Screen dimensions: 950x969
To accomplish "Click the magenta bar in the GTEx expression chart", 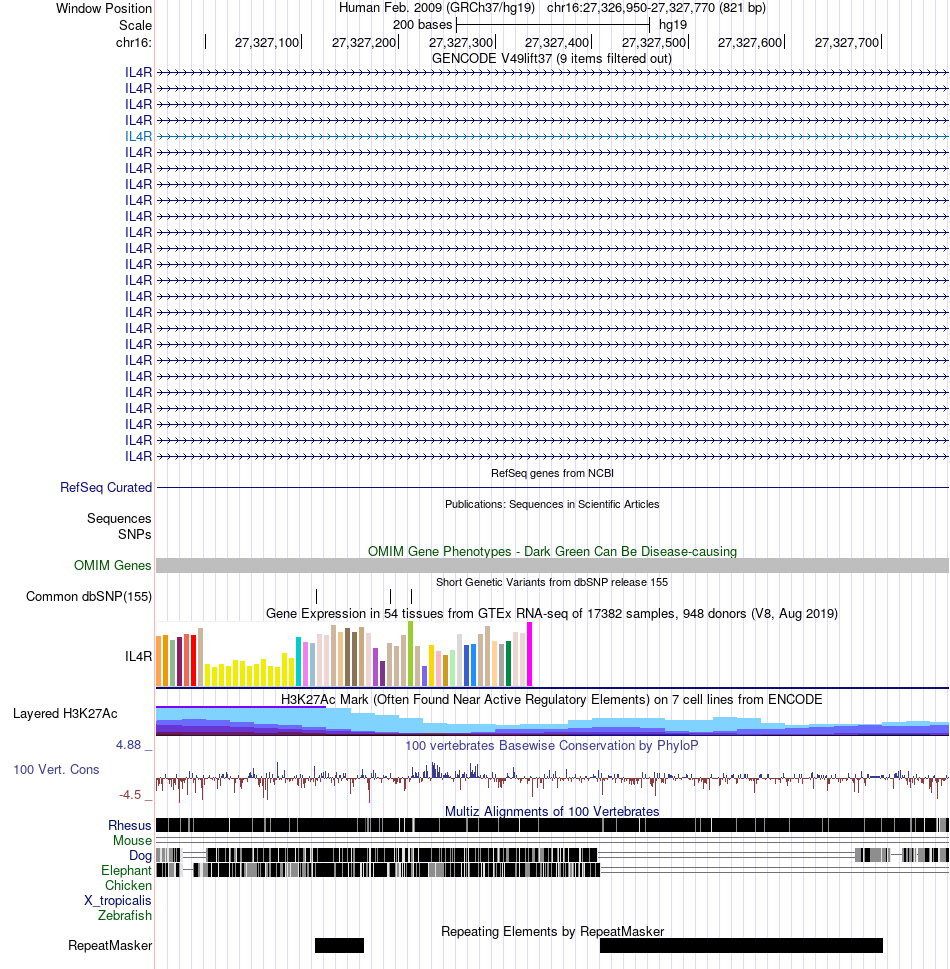I will 529,654.
